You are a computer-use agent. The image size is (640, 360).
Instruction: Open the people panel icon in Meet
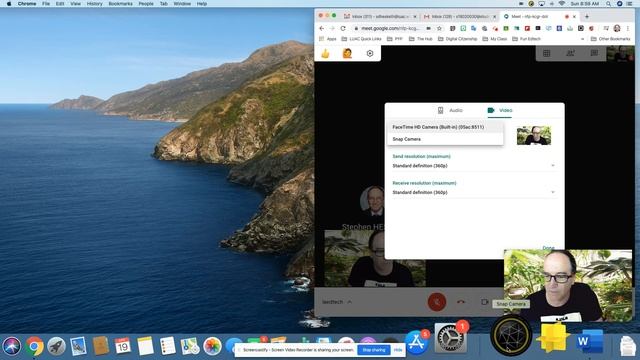(x=570, y=53)
